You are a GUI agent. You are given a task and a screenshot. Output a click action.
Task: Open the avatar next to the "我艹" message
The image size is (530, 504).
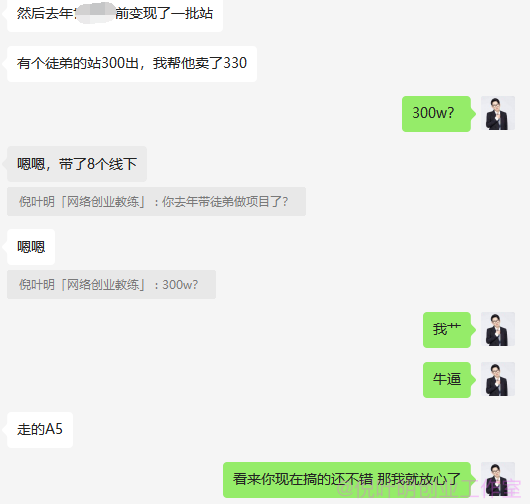click(x=498, y=329)
